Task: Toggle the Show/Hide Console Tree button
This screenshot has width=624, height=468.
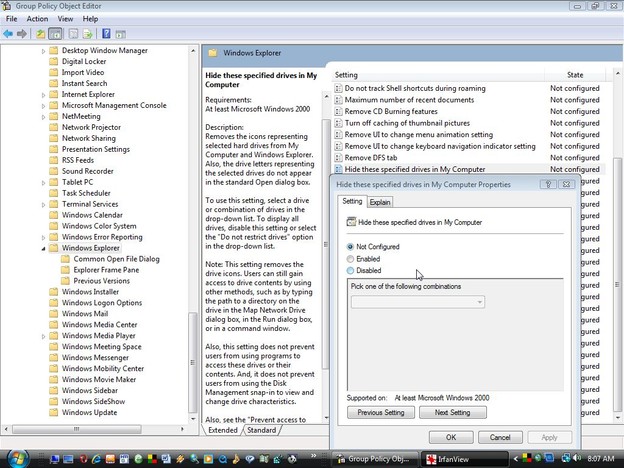Action: point(55,34)
